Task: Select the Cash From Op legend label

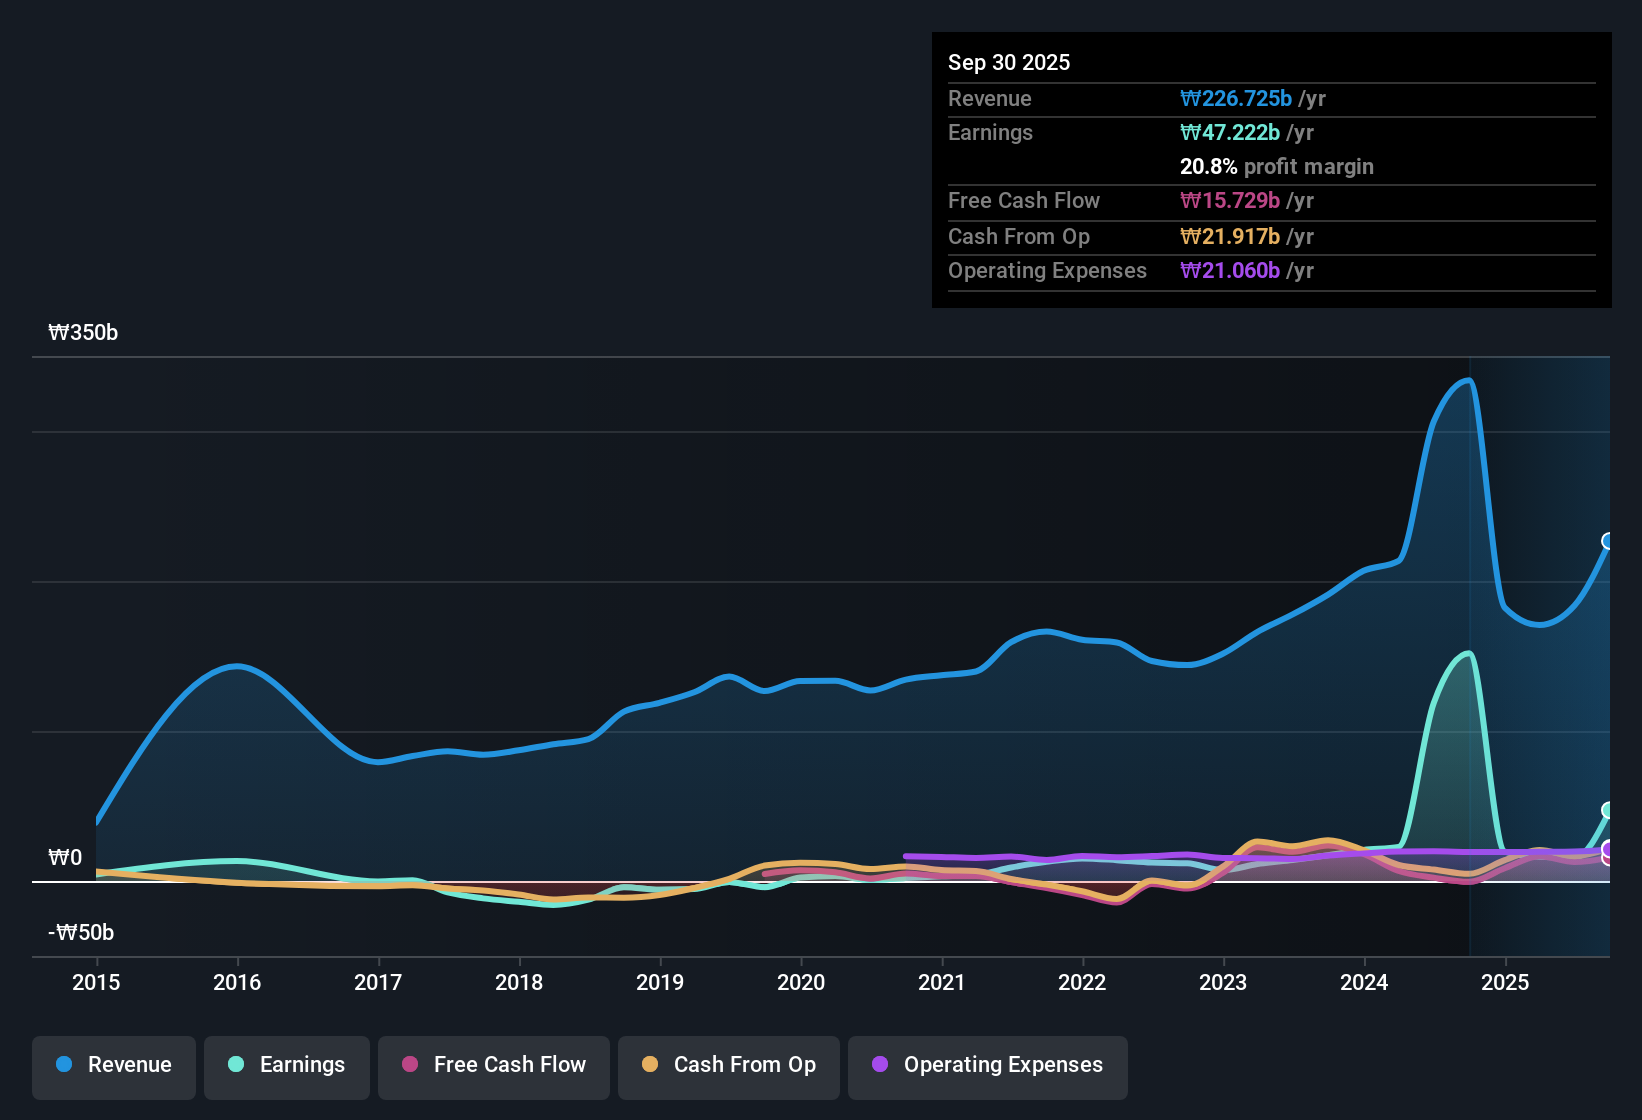Action: [744, 1065]
